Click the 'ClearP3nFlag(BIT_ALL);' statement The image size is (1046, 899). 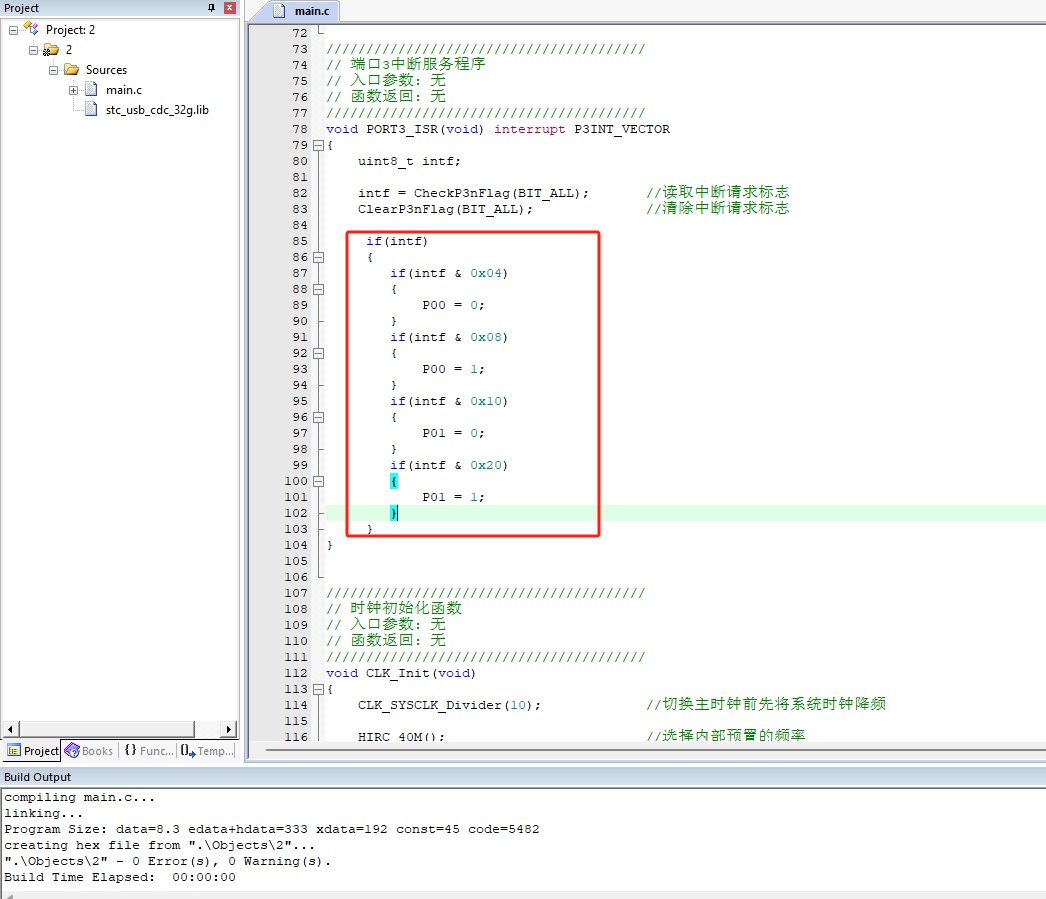446,209
